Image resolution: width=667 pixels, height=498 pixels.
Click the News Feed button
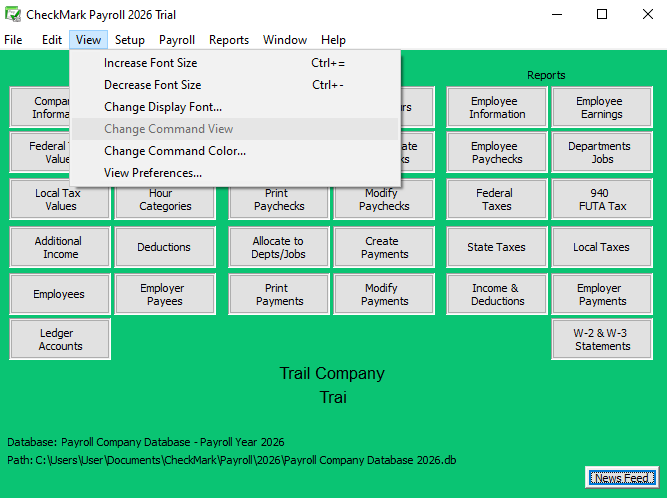tap(621, 478)
